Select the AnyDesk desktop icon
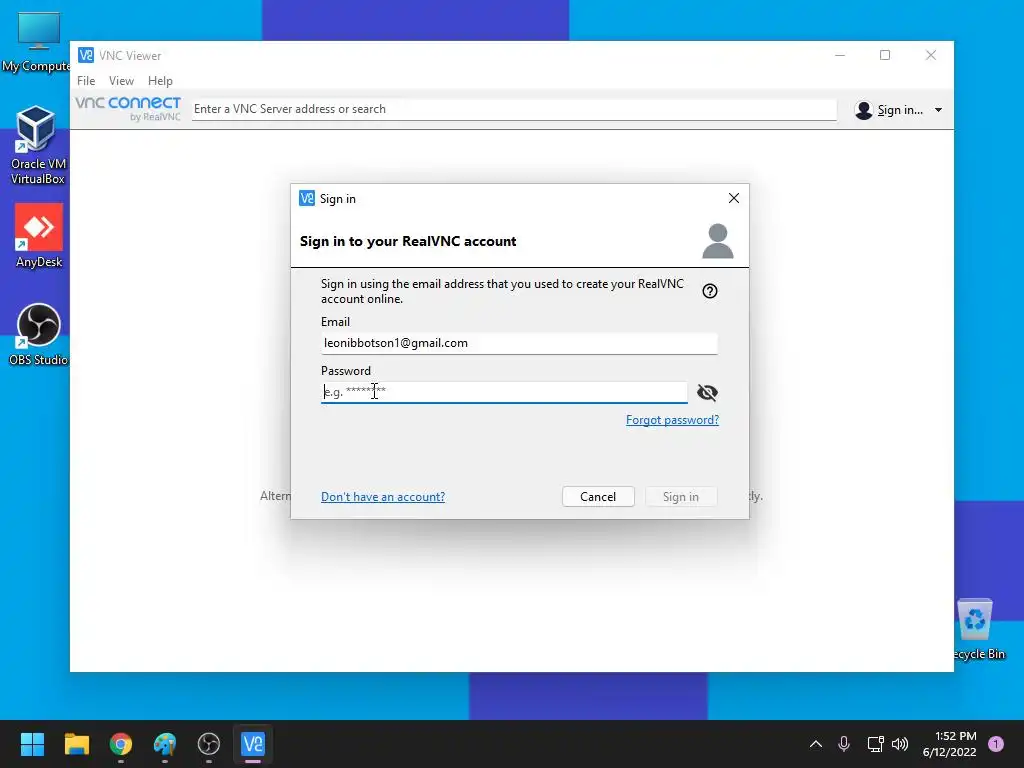Viewport: 1024px width, 768px height. pyautogui.click(x=39, y=236)
